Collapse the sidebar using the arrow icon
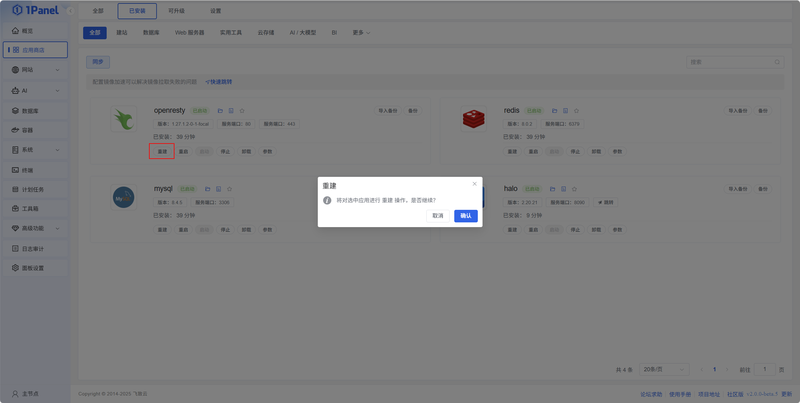The height and width of the screenshot is (403, 800). 70,11
